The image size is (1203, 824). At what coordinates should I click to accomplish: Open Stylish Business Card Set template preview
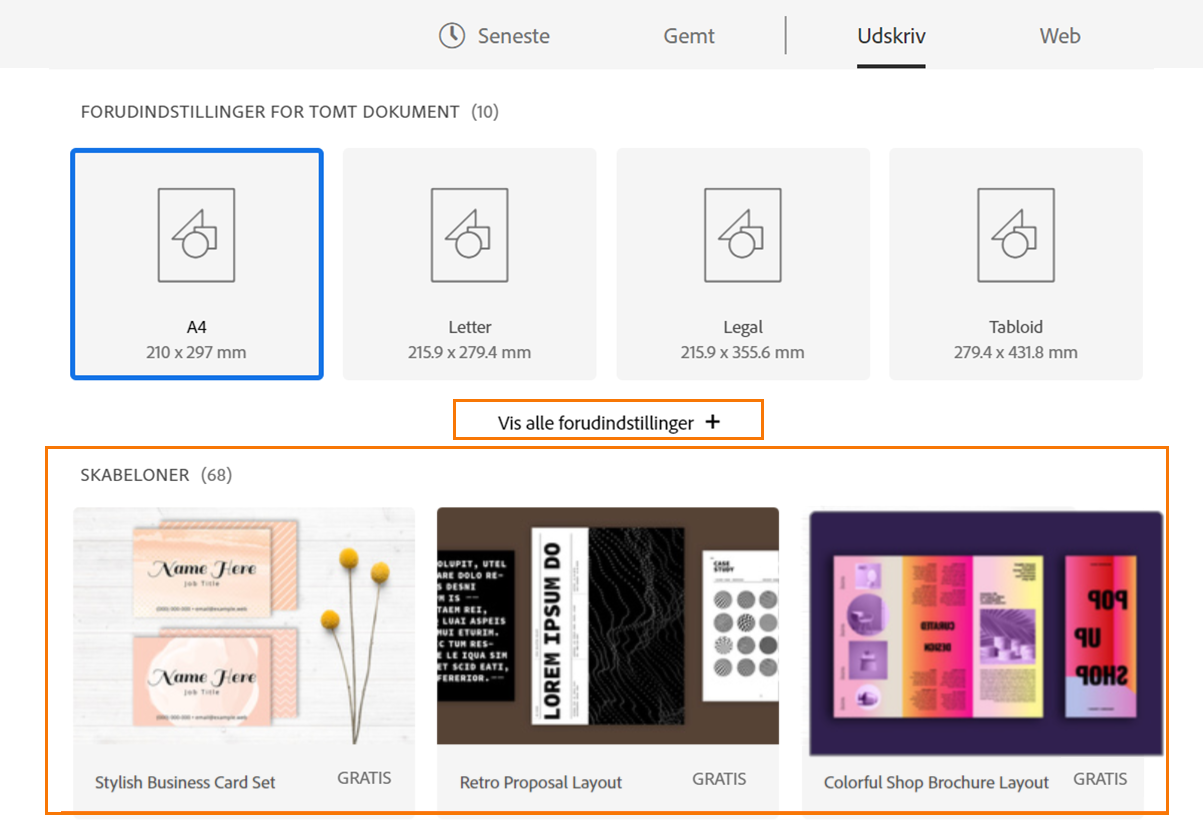[x=244, y=626]
